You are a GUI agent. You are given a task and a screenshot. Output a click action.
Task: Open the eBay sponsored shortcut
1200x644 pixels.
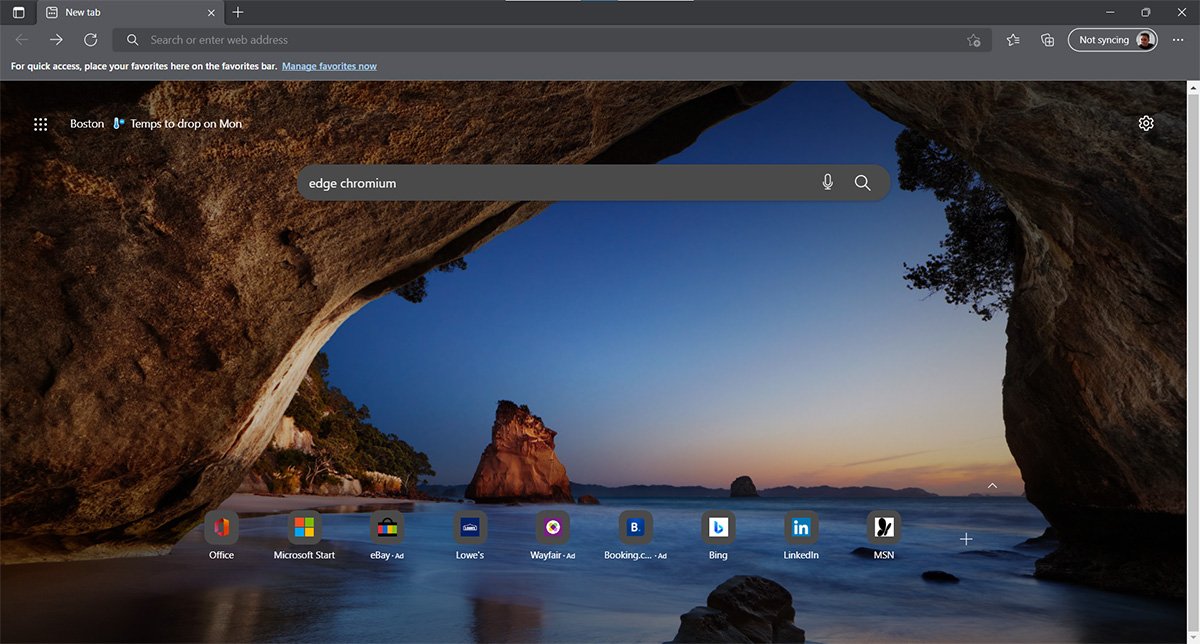[387, 527]
